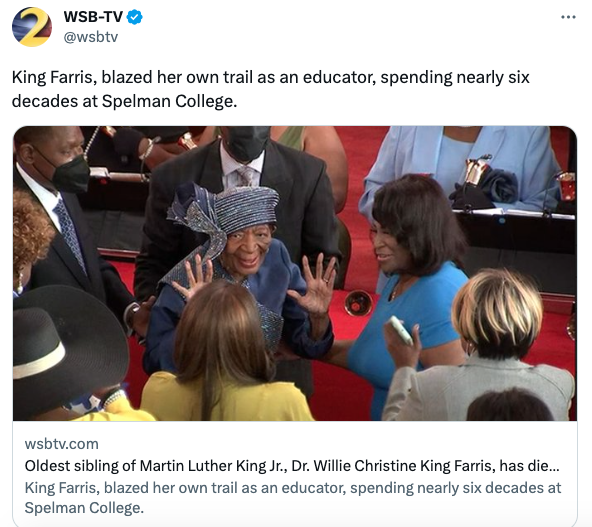Follow the wsbtv.com domain link
The width and height of the screenshot is (592, 527).
click(62, 444)
